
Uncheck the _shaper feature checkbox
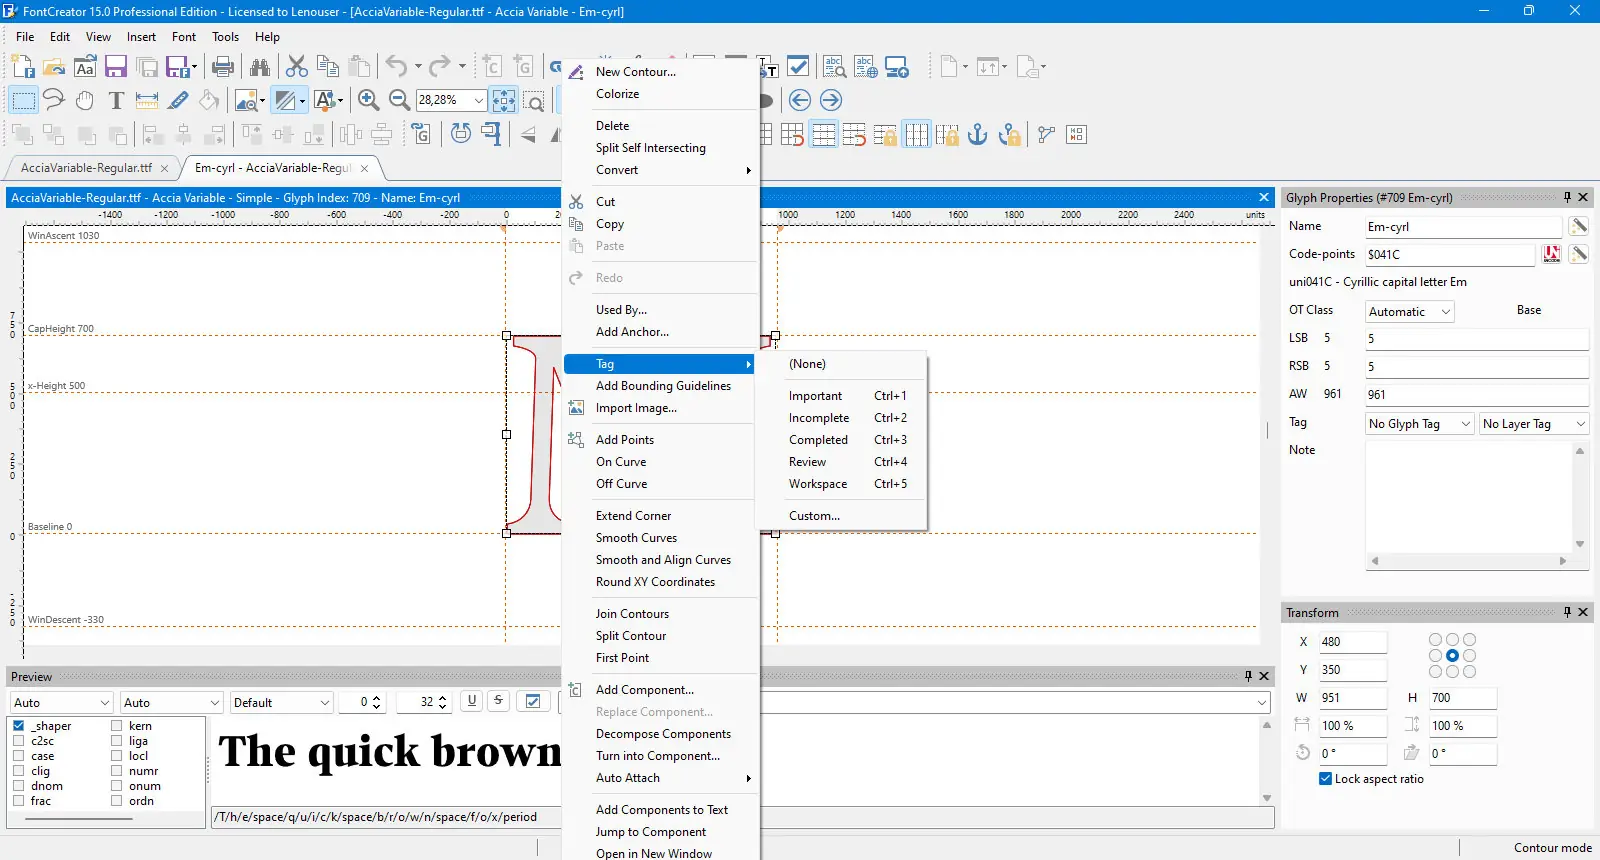[18, 726]
